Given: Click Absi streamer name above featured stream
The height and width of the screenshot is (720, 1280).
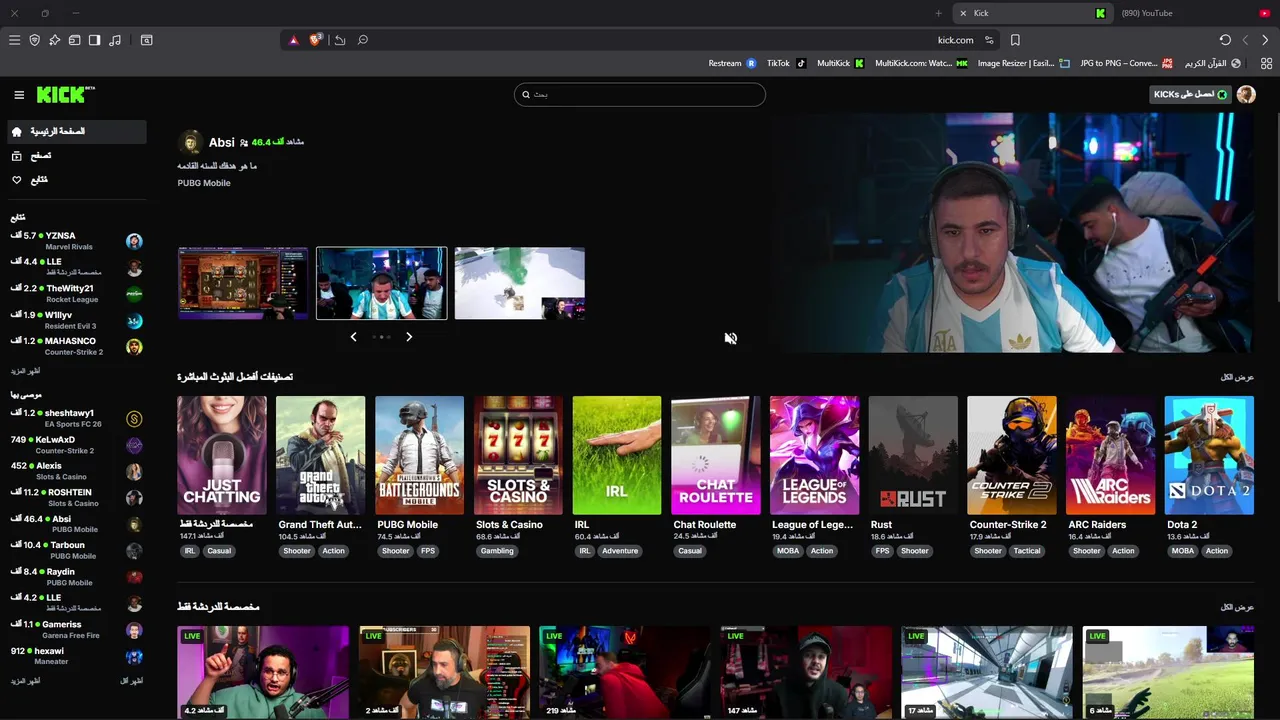Looking at the screenshot, I should (x=222, y=142).
